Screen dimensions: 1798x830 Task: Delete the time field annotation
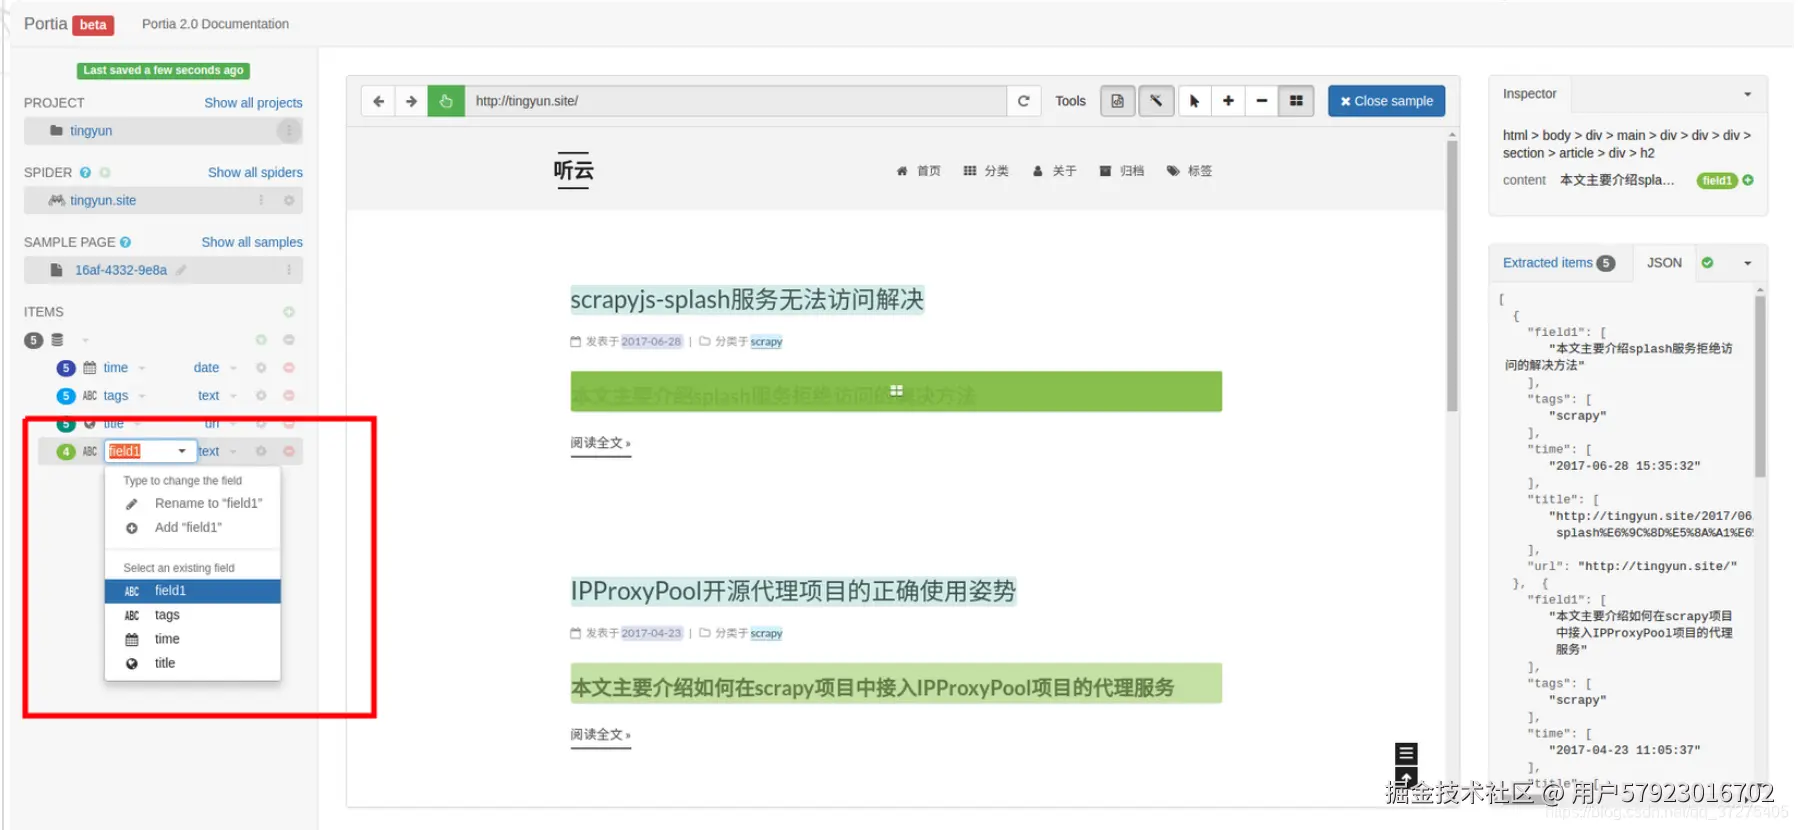click(289, 368)
